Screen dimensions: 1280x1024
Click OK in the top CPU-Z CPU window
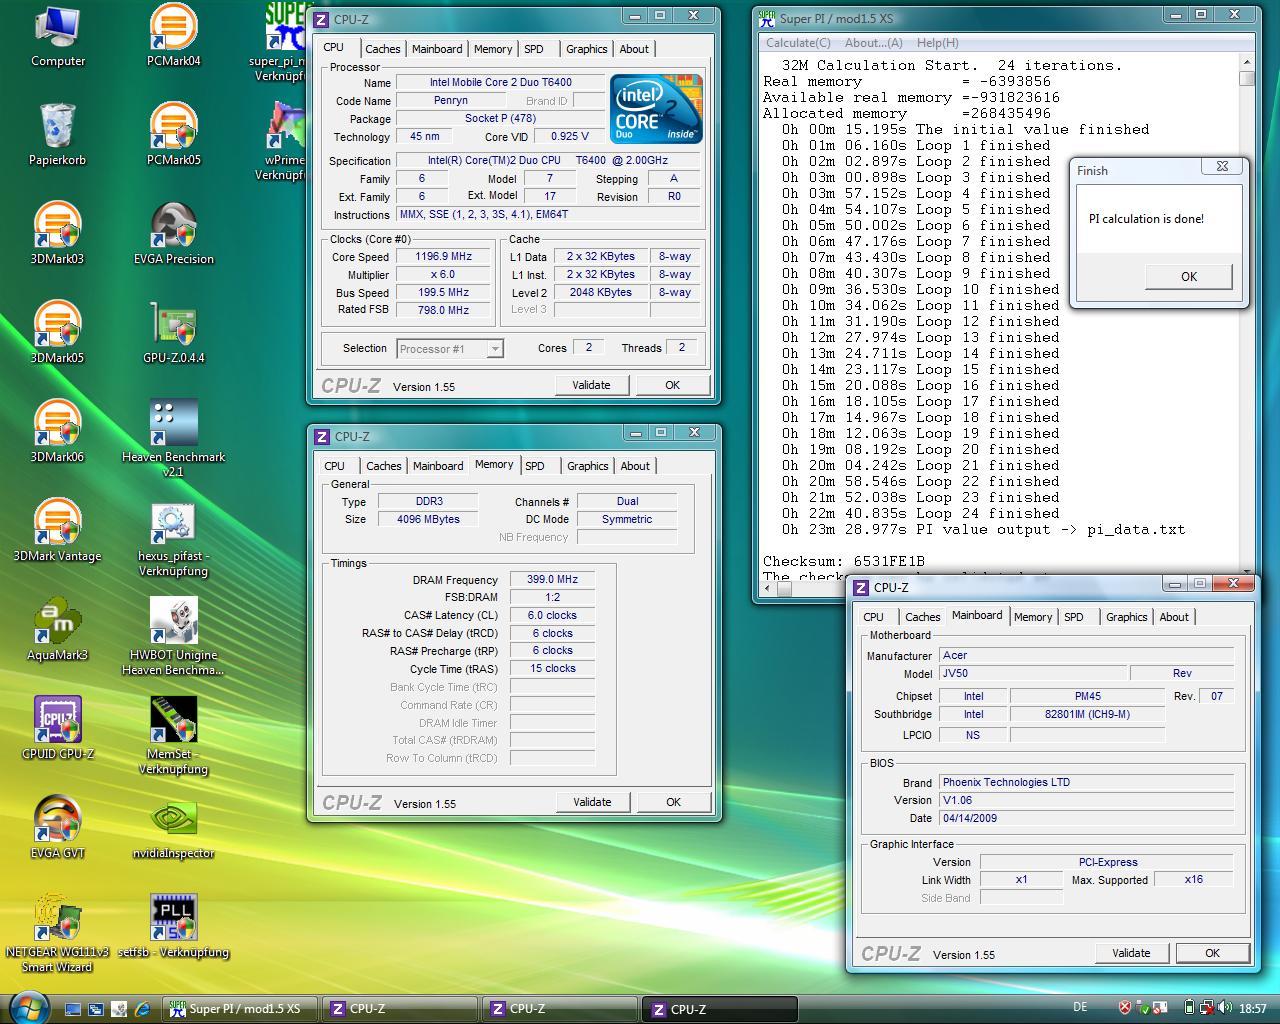pos(672,385)
